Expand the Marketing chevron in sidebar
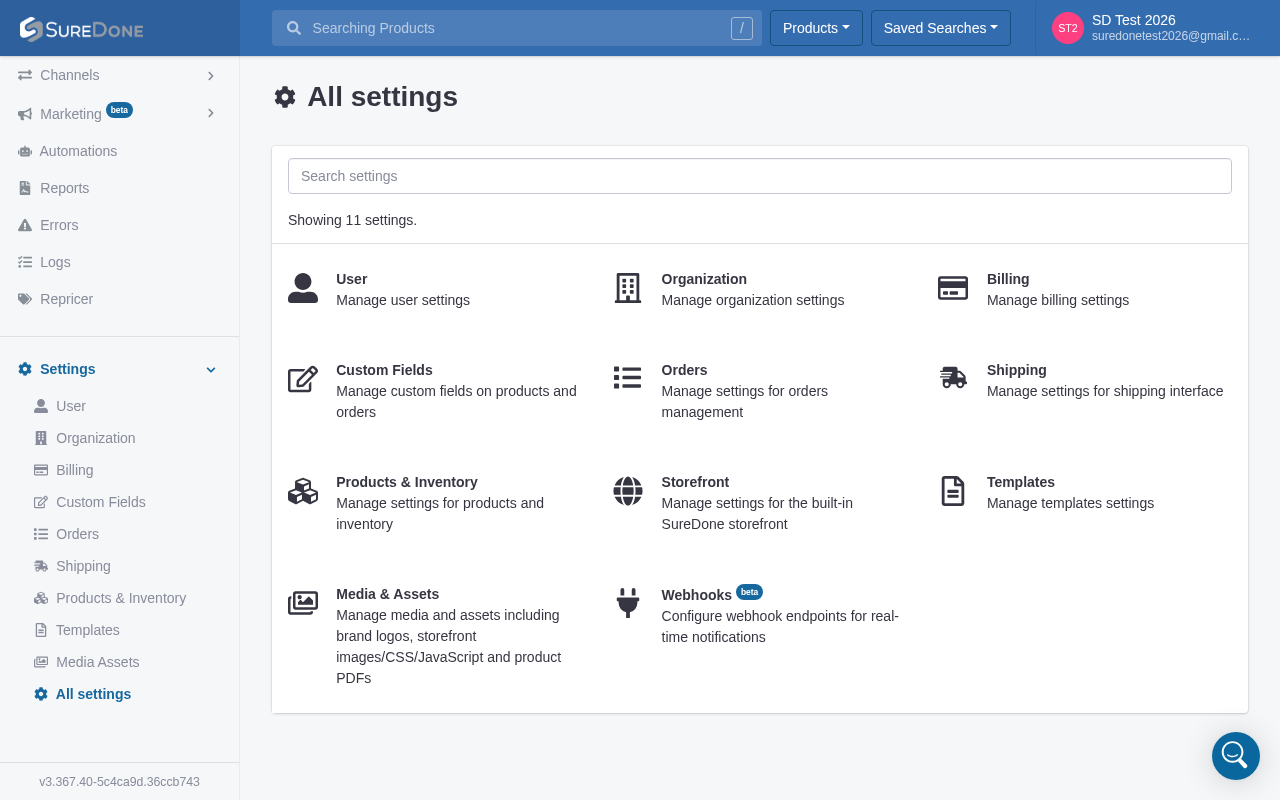This screenshot has width=1280, height=800. [x=210, y=113]
